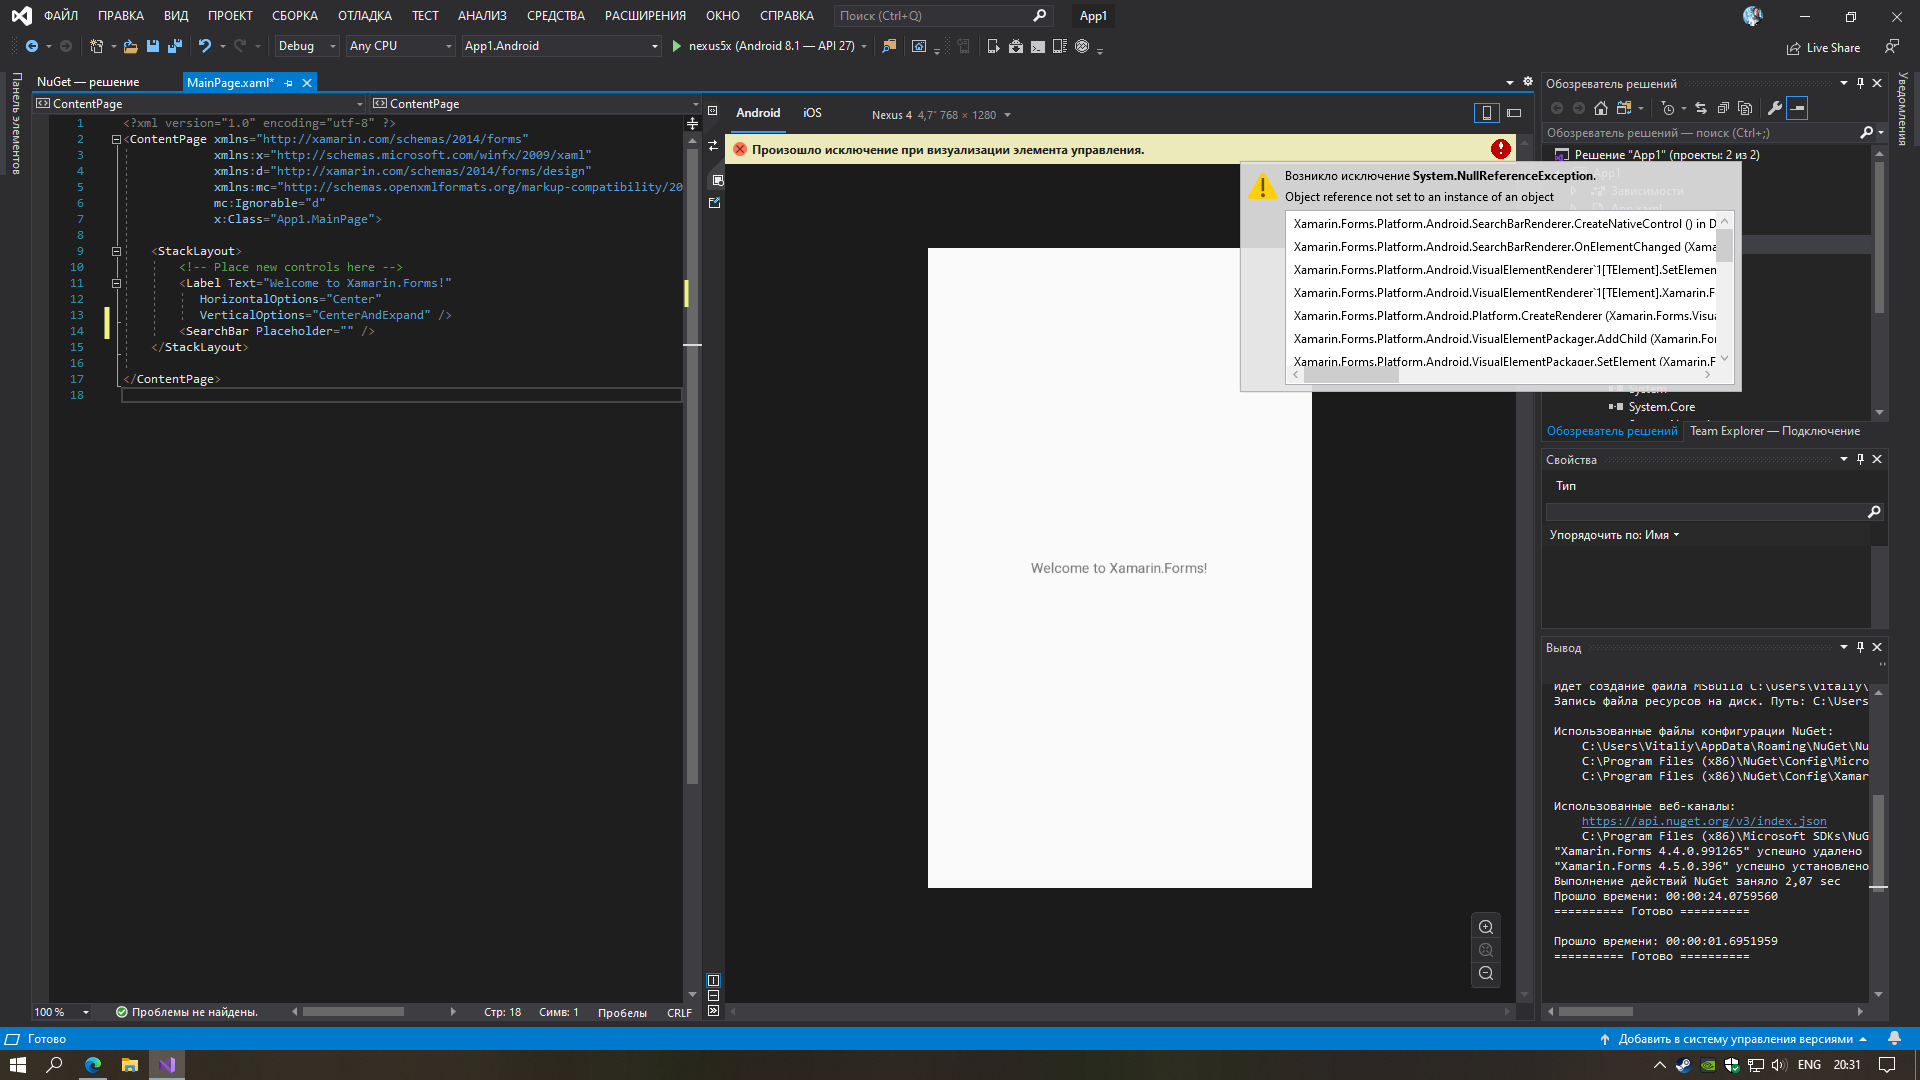Collapse all nodes in Solution Explorer
This screenshot has width=1920, height=1080.
pos(1723,107)
